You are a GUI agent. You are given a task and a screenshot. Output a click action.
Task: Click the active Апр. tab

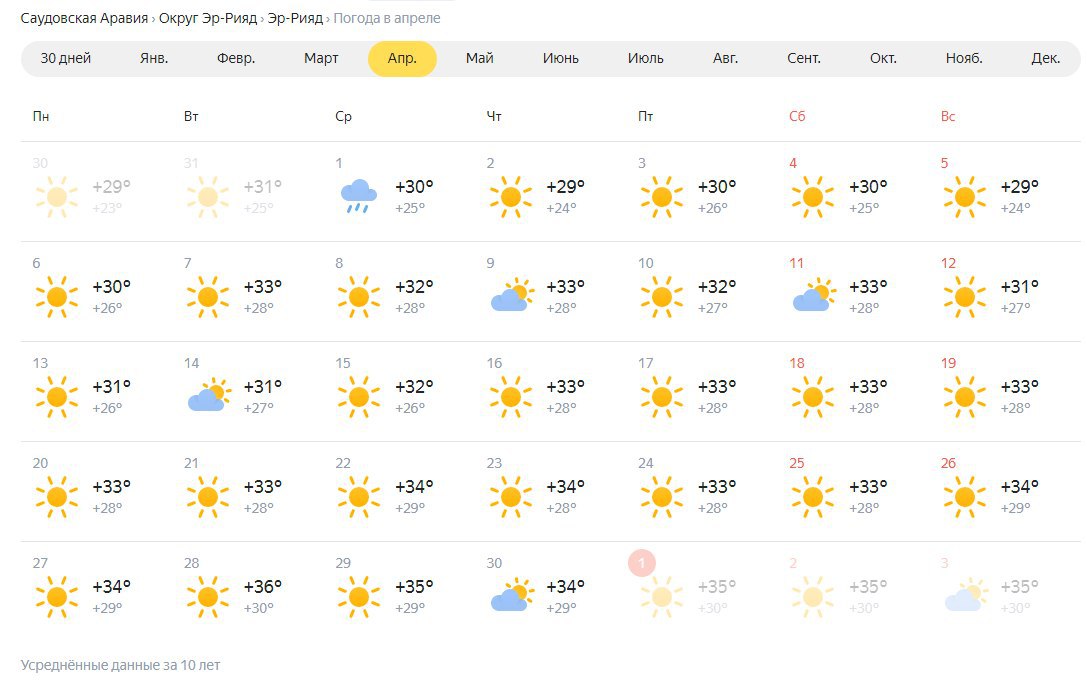[x=402, y=58]
